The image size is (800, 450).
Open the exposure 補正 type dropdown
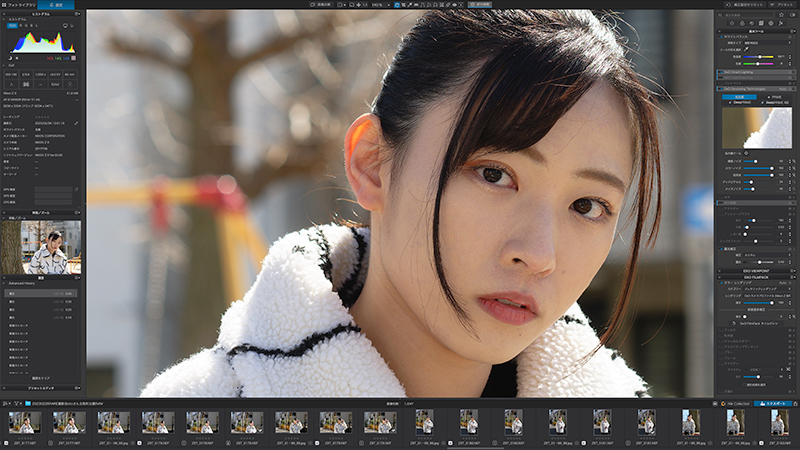click(765, 255)
